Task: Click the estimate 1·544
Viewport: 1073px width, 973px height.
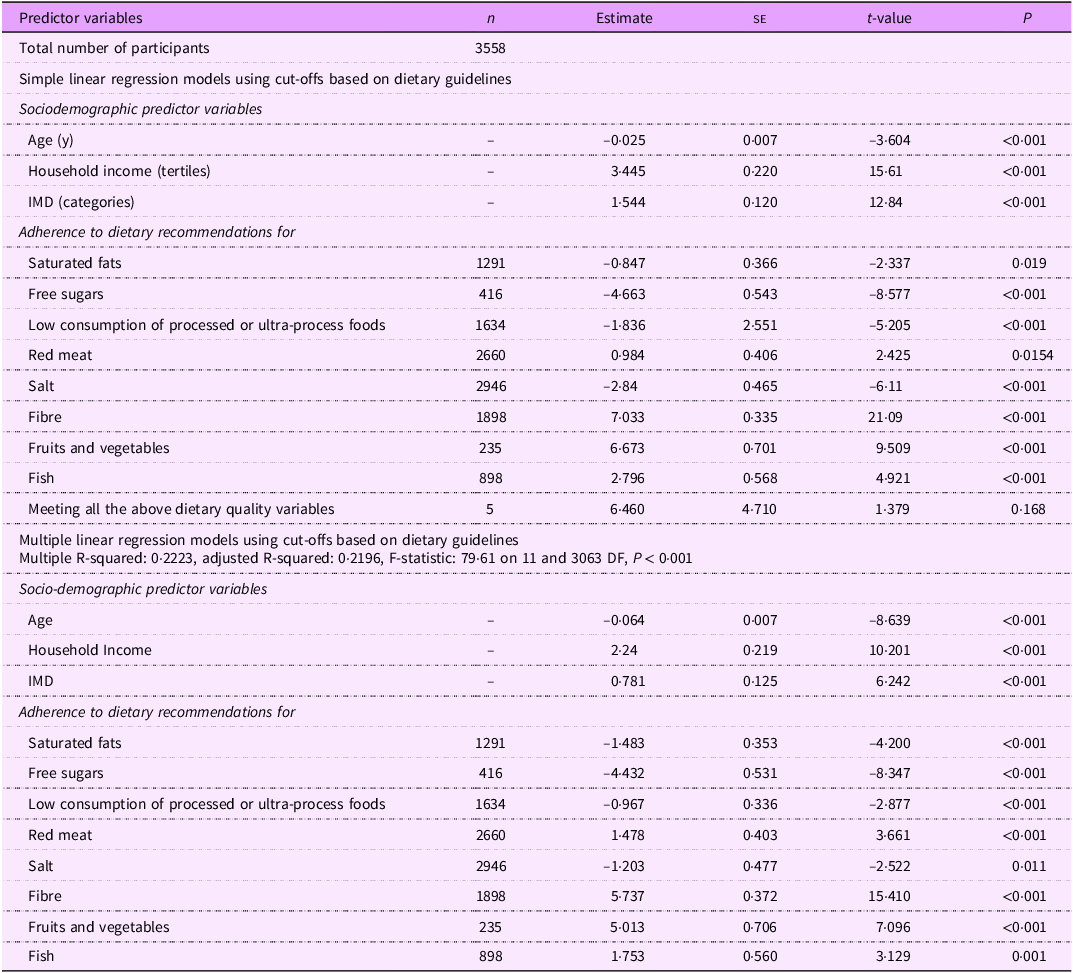Action: click(x=628, y=203)
